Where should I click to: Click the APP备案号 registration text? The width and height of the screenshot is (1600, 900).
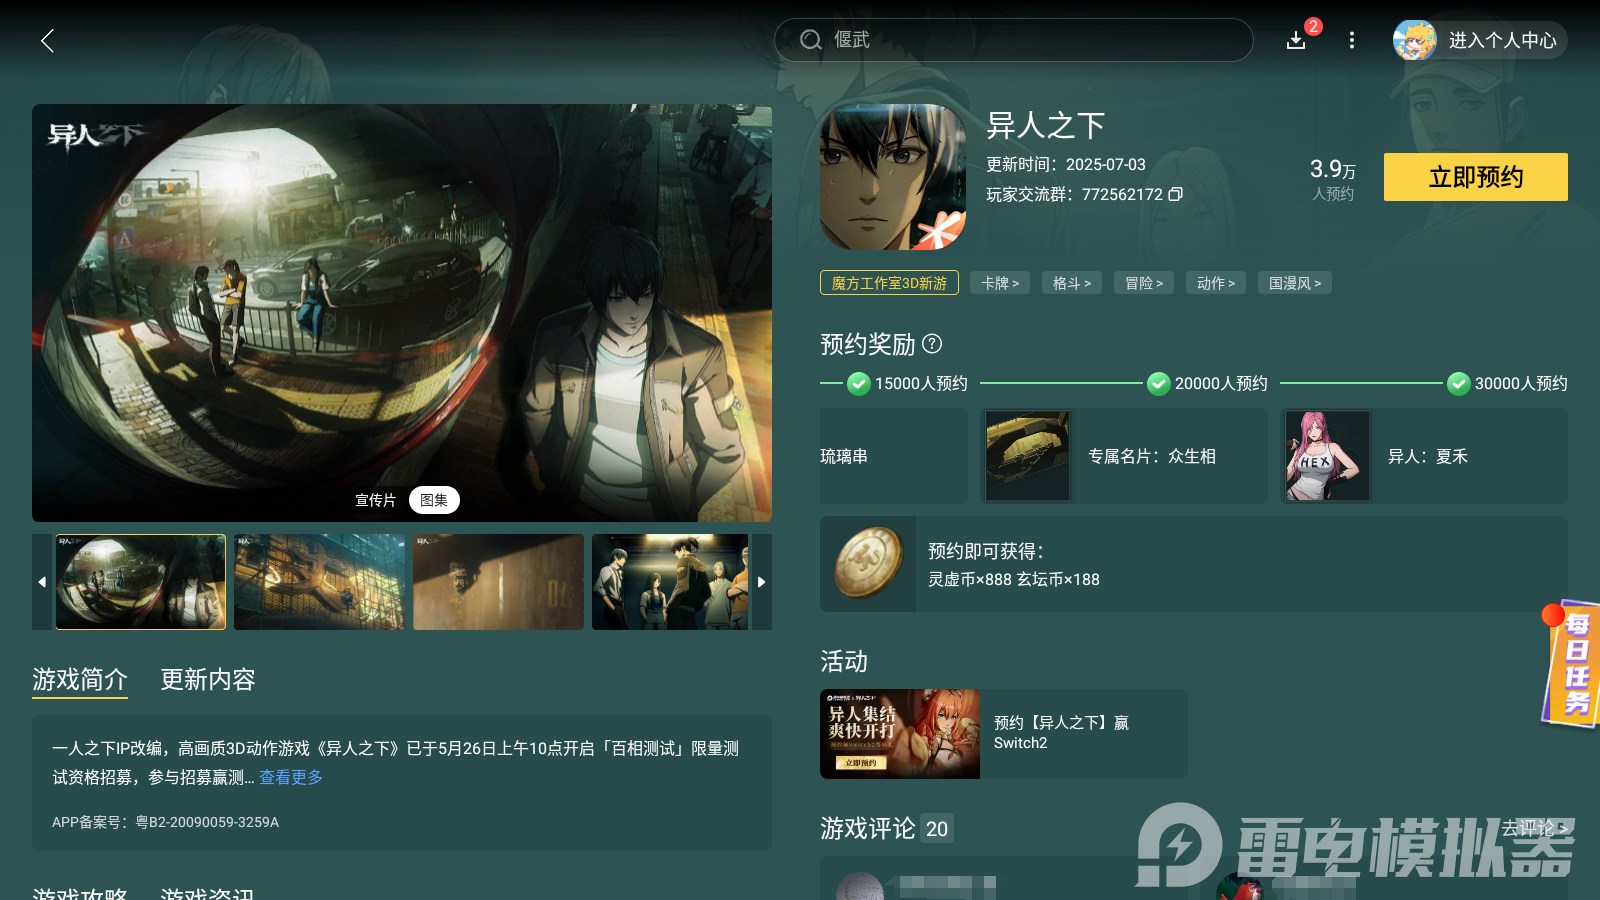pyautogui.click(x=166, y=822)
